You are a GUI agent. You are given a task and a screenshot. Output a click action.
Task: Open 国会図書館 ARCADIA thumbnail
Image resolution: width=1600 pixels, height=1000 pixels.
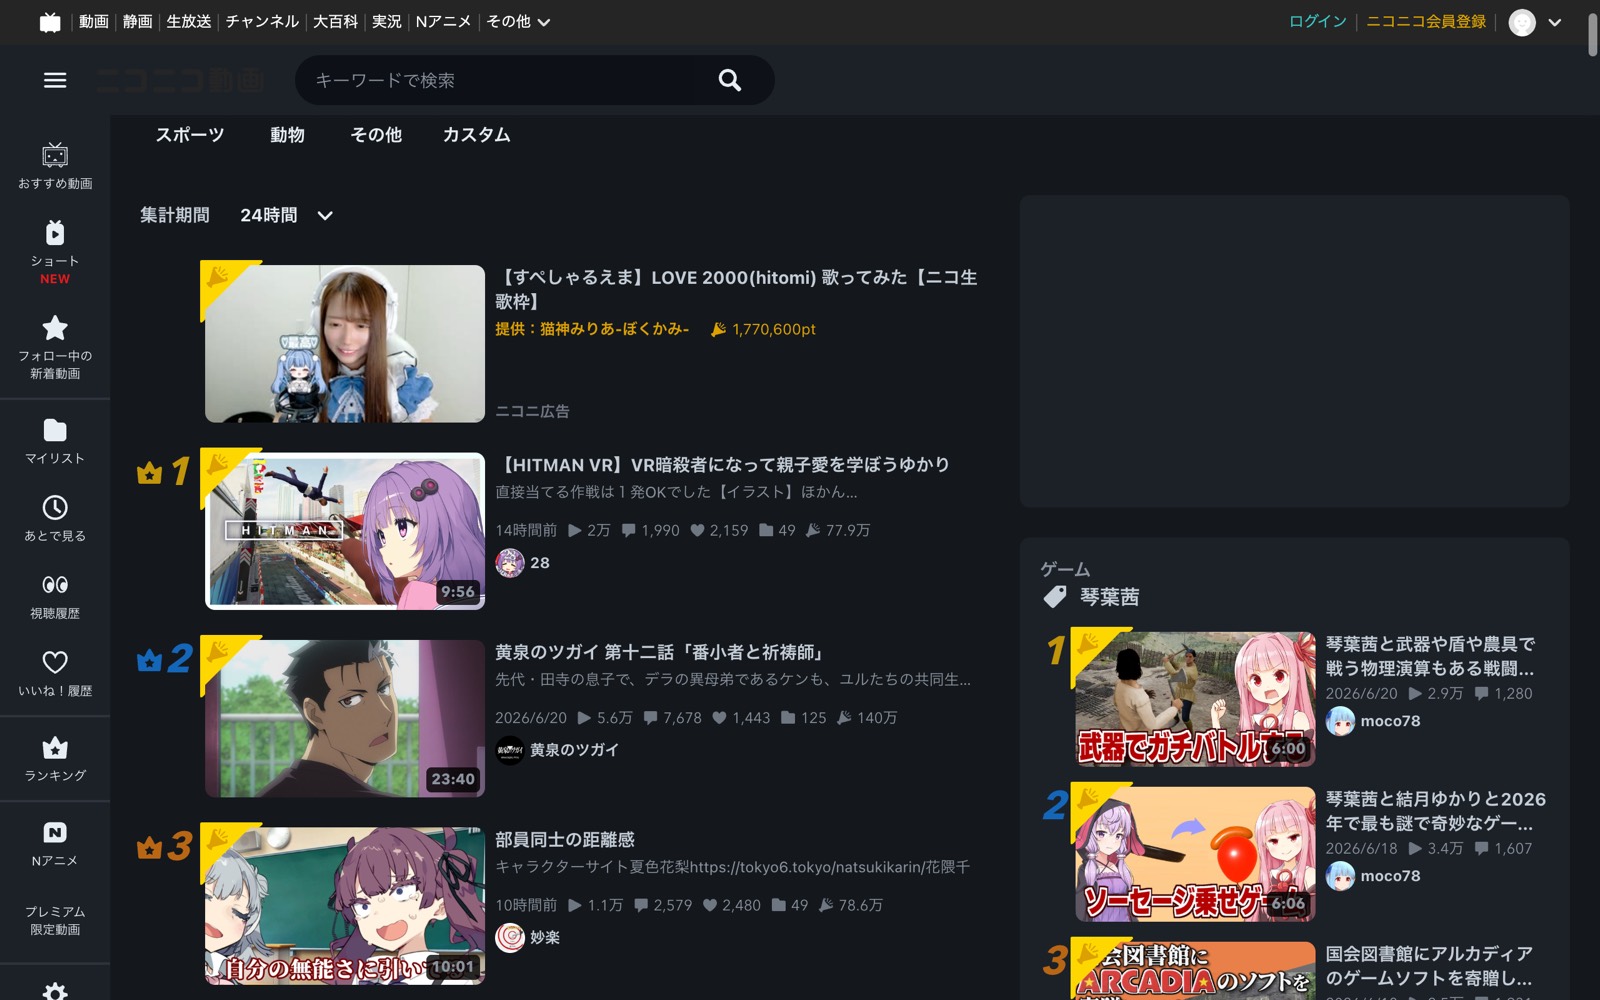(x=1195, y=970)
